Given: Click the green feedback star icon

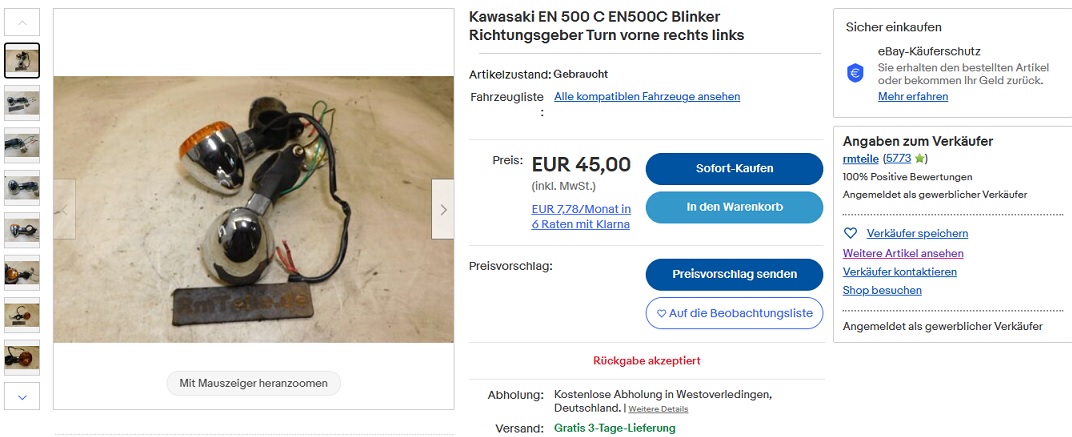Looking at the screenshot, I should click(x=920, y=159).
